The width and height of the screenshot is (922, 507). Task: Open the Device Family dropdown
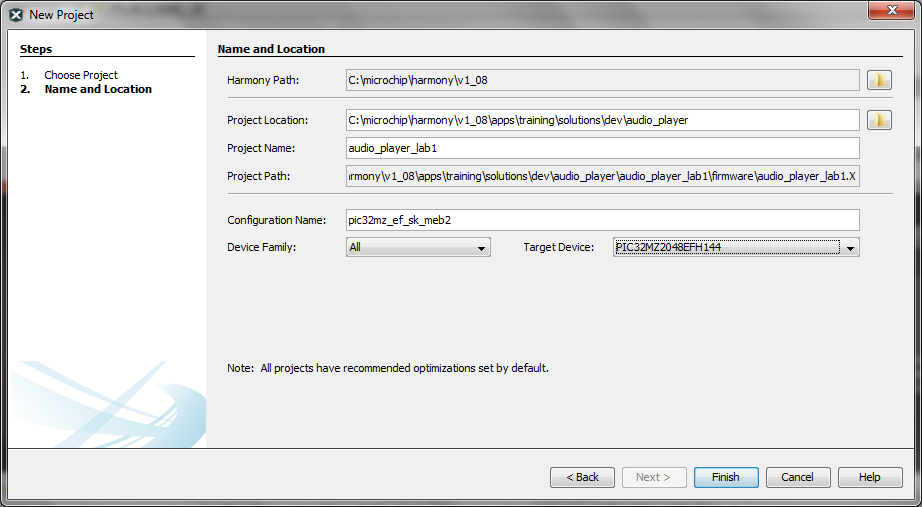click(x=418, y=247)
